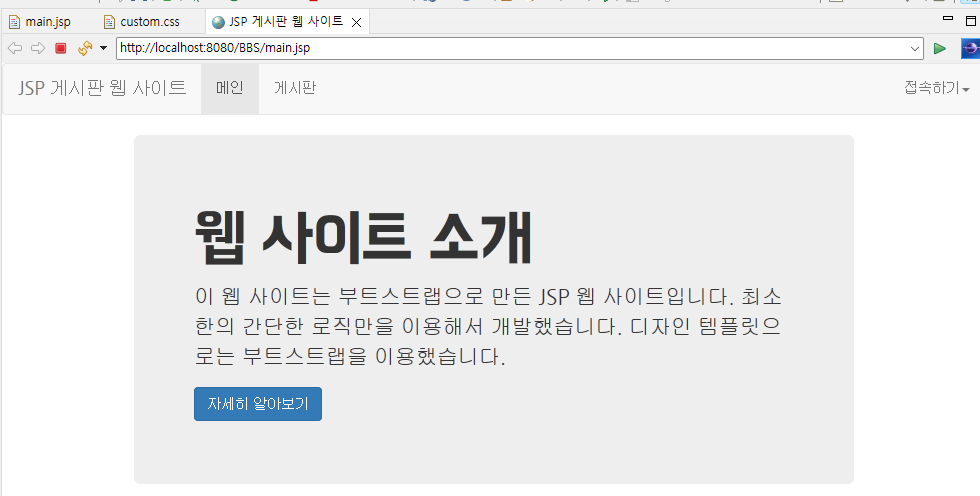
Task: Expand the URL history dropdown
Action: tap(915, 49)
